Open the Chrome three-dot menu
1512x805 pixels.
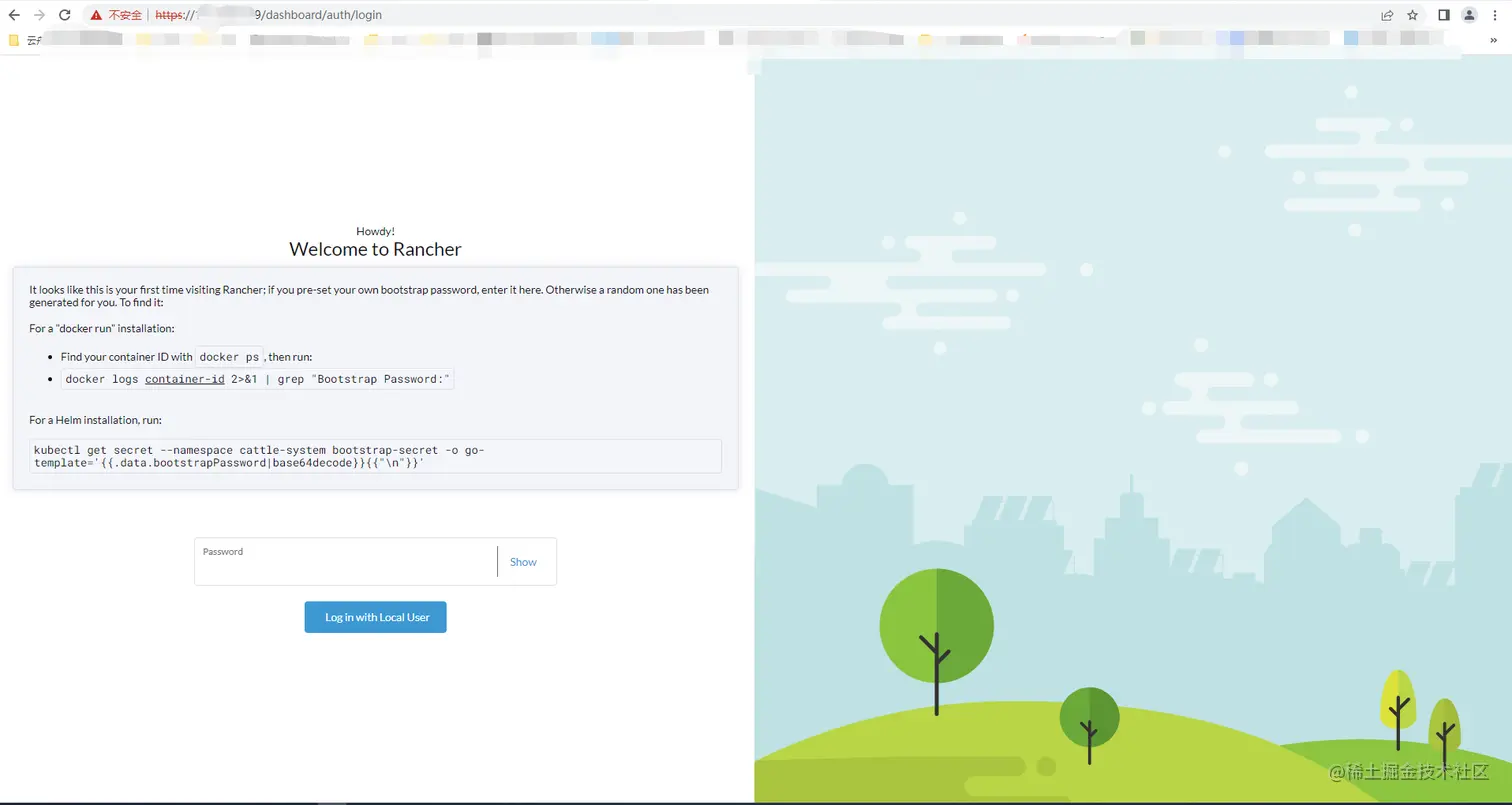point(1494,15)
